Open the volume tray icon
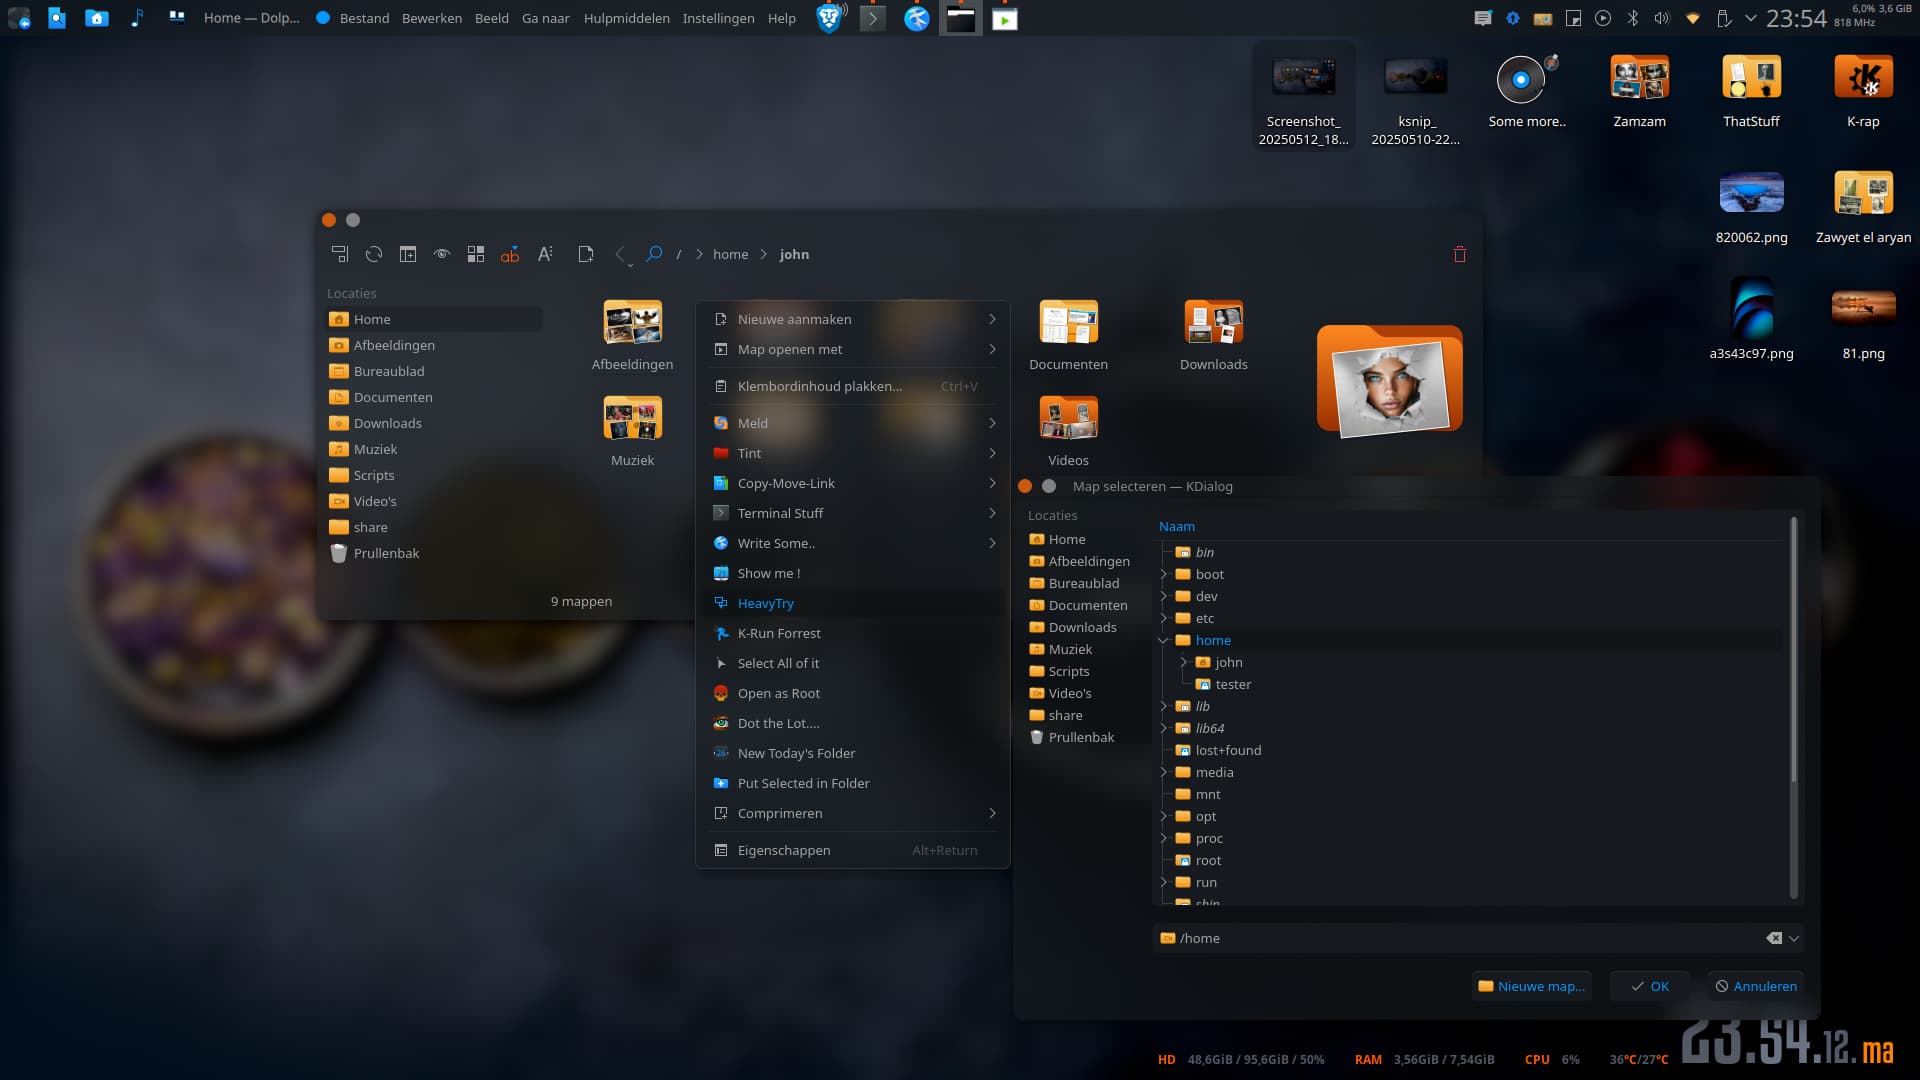1920x1080 pixels. click(1662, 18)
